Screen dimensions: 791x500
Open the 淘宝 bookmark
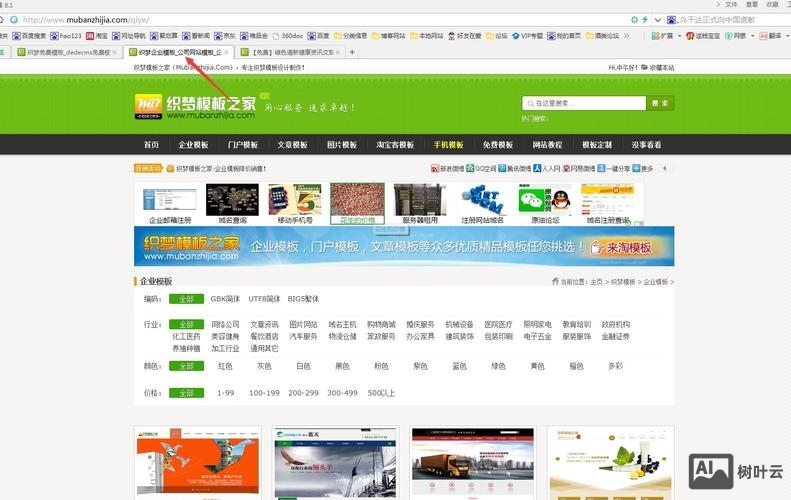(97, 36)
